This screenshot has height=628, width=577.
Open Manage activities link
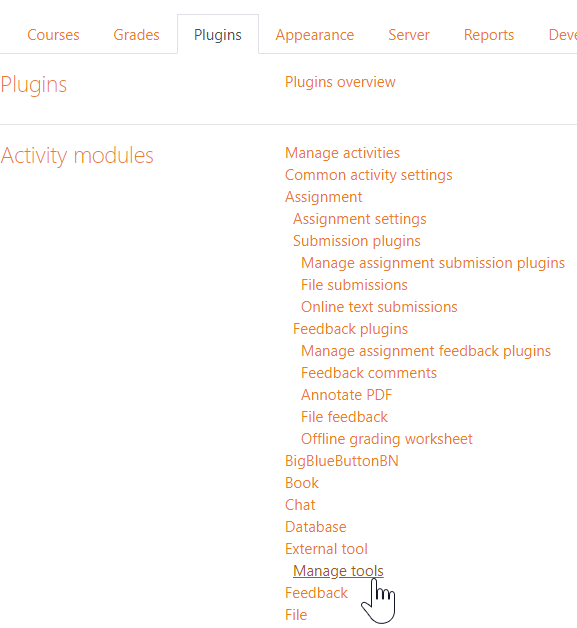[342, 153]
